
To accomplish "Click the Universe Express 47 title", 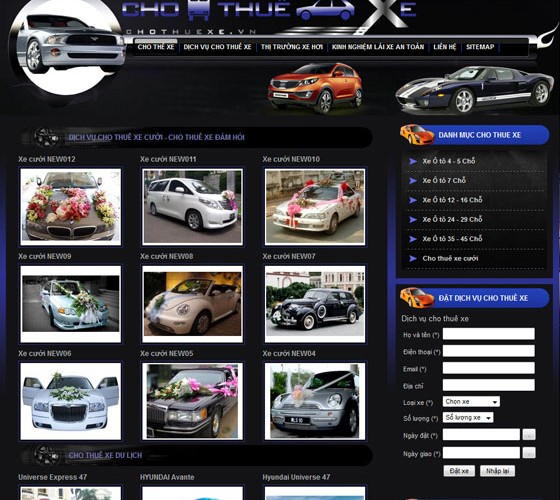I will [52, 478].
